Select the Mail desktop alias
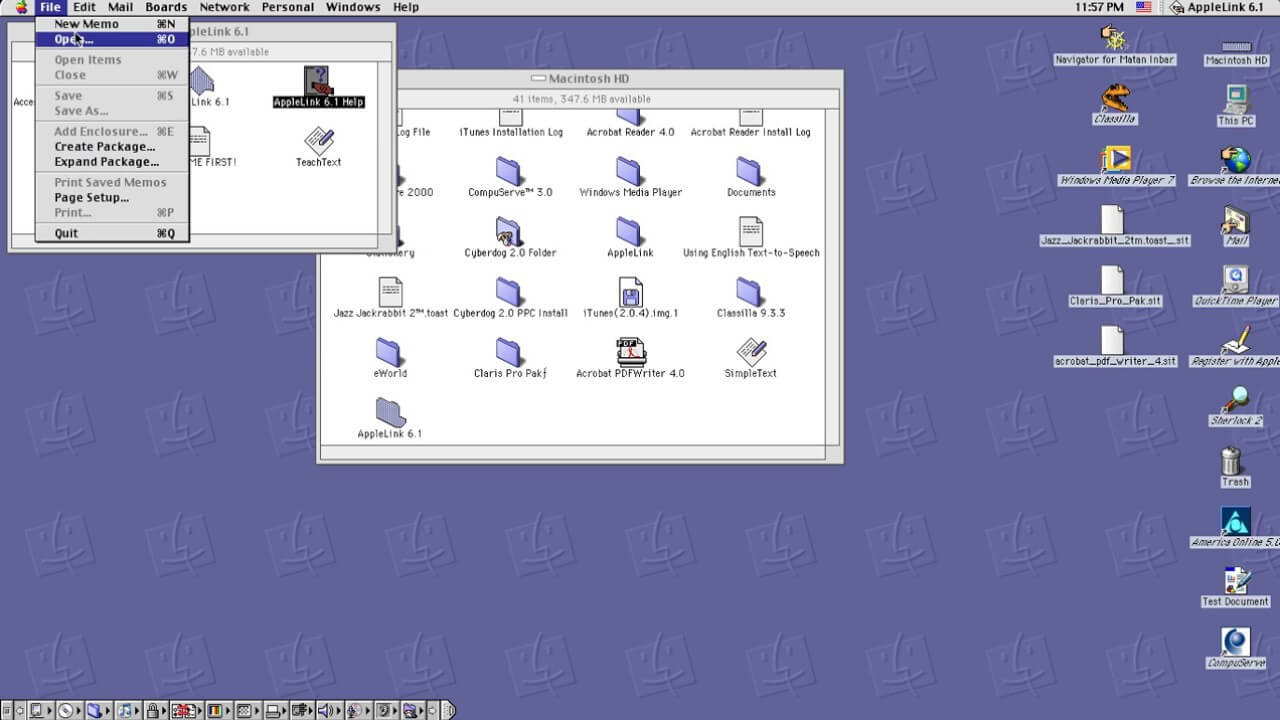 (x=1236, y=225)
